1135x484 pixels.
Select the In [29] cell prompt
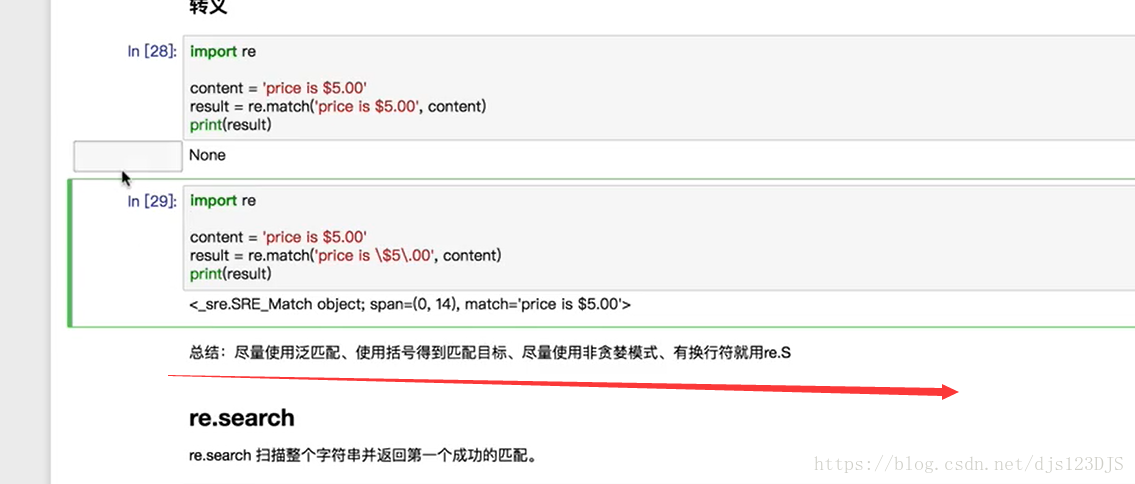pos(152,201)
